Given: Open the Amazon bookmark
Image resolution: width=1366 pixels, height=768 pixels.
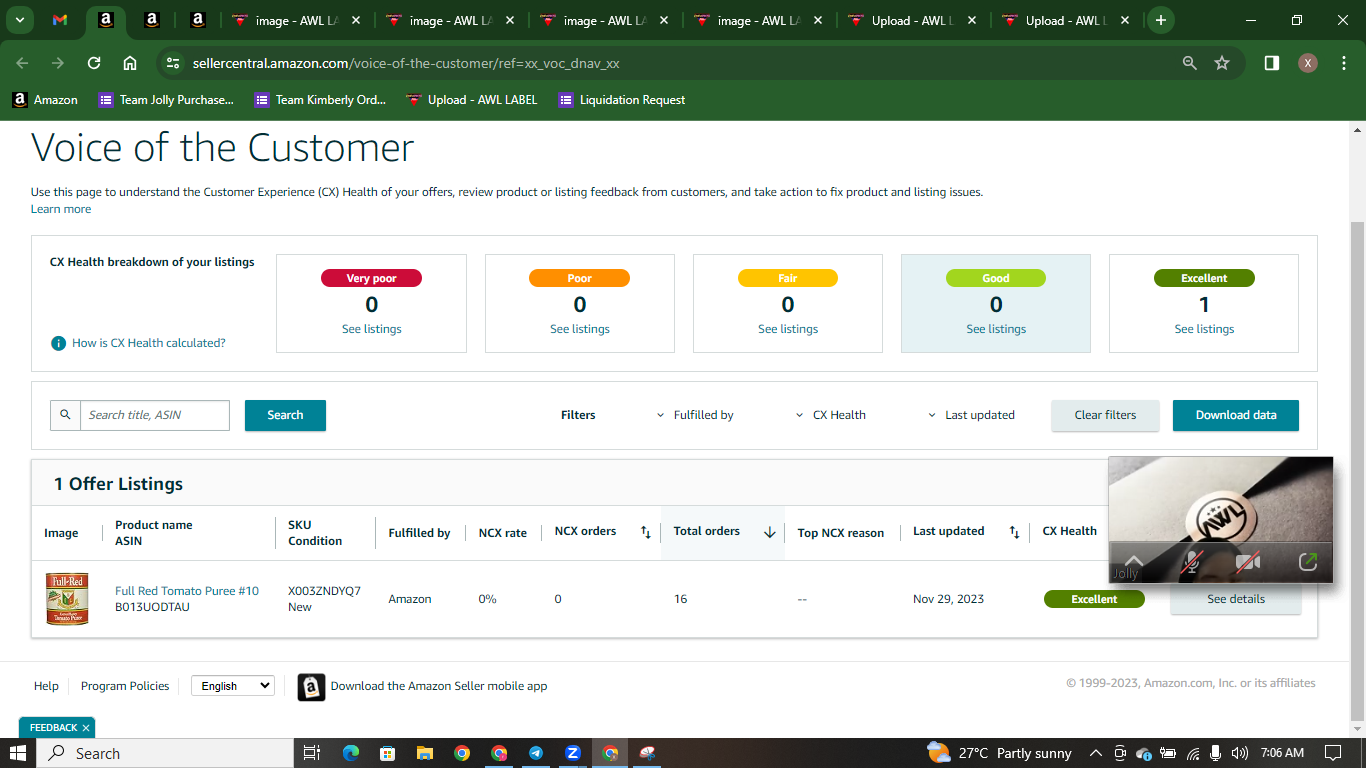Looking at the screenshot, I should pos(45,100).
